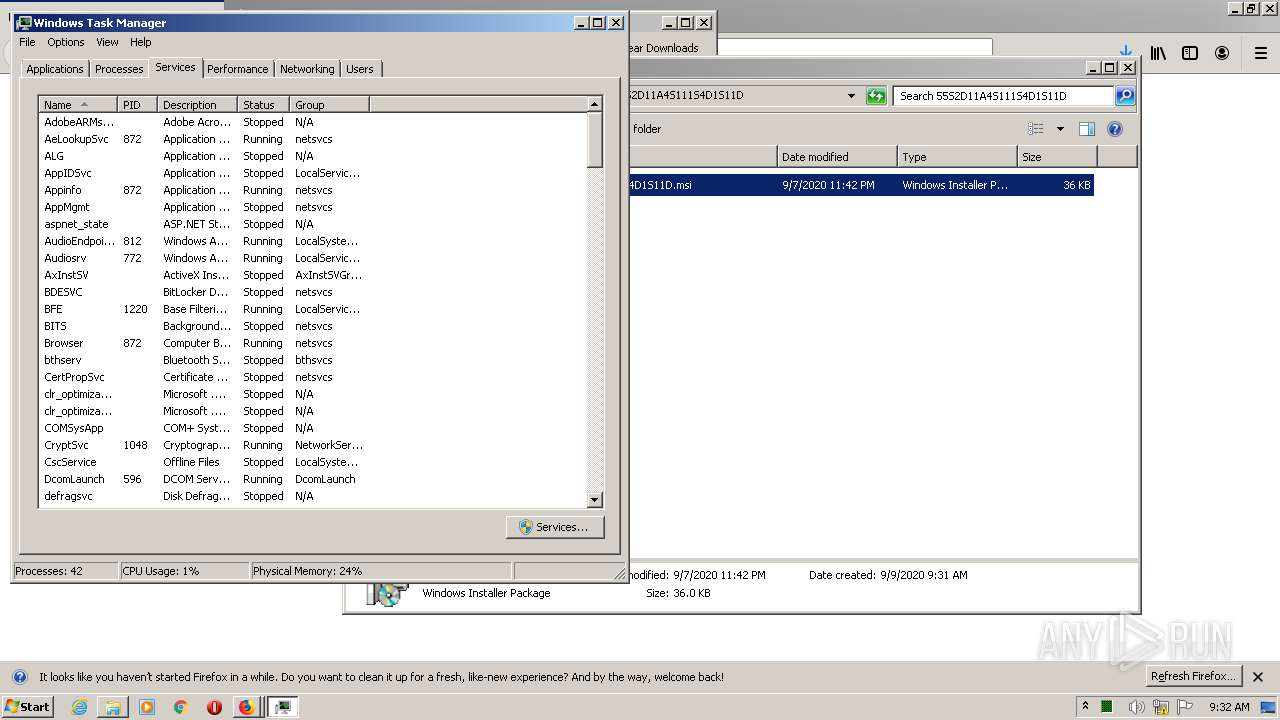The height and width of the screenshot is (720, 1280).
Task: Click Windows Installer Package icon in details pane
Action: coord(387,593)
